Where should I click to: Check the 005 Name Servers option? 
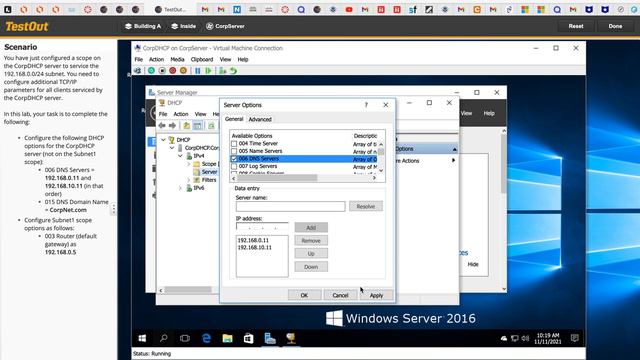(234, 151)
